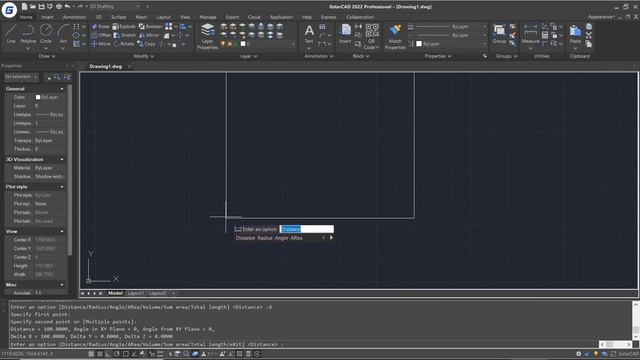Click the Erase tool in Modify
The image size is (640, 360).
pos(100,27)
